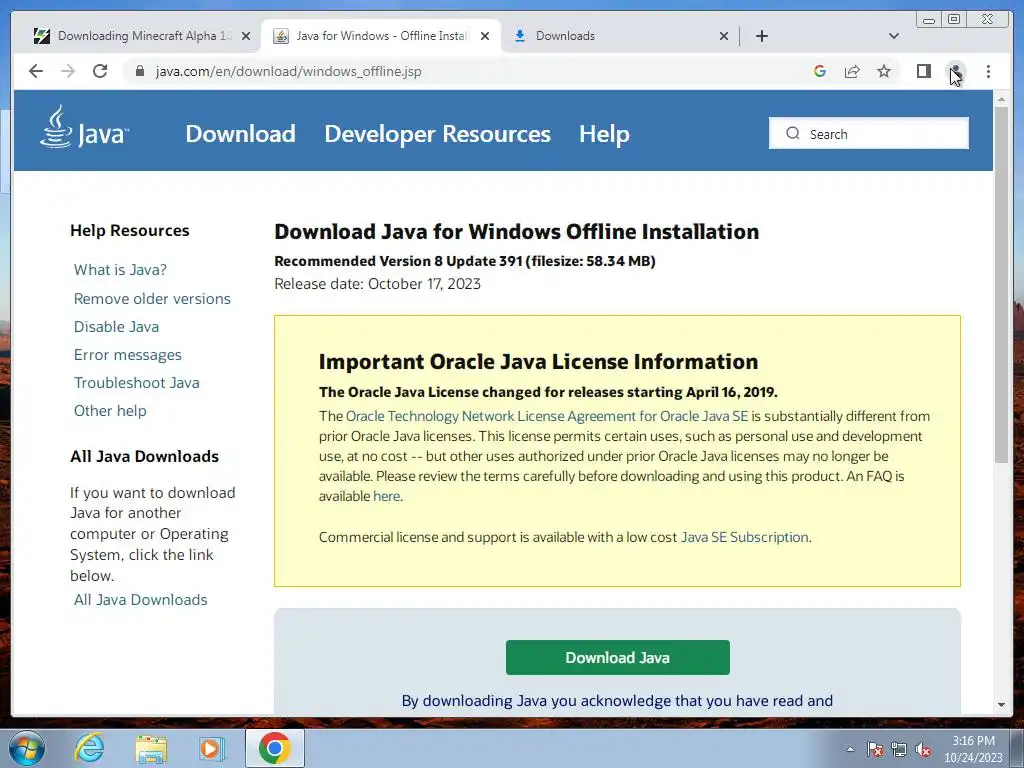
Task: Click the page scrollbar thumb
Action: [1001, 284]
